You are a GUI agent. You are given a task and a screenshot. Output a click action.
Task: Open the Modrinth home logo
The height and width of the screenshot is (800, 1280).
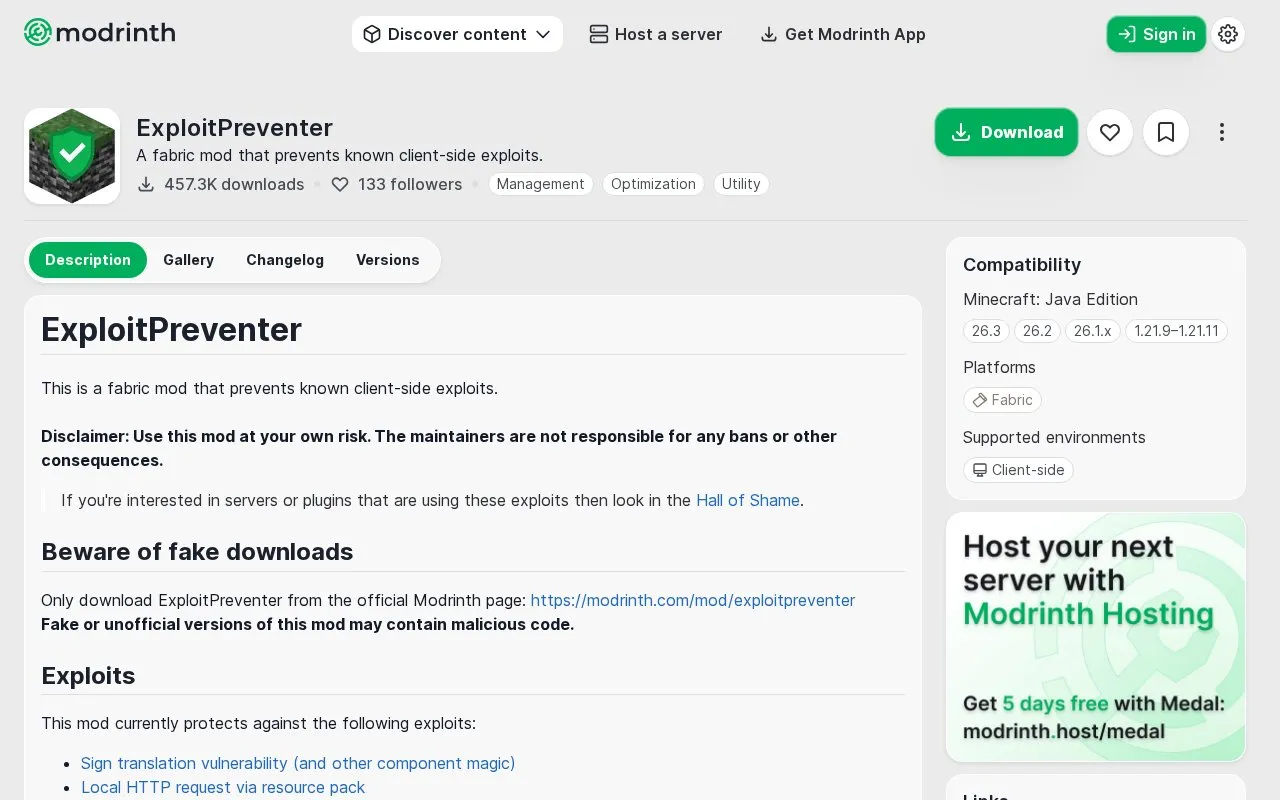click(x=99, y=33)
